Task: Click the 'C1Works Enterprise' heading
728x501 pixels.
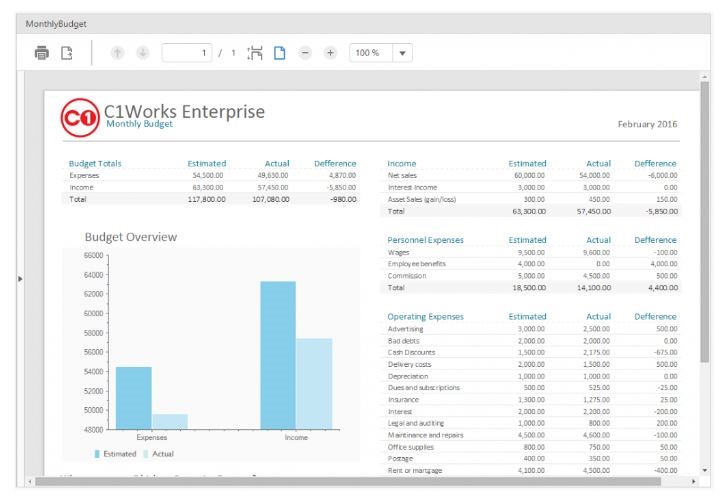Action: tap(184, 111)
